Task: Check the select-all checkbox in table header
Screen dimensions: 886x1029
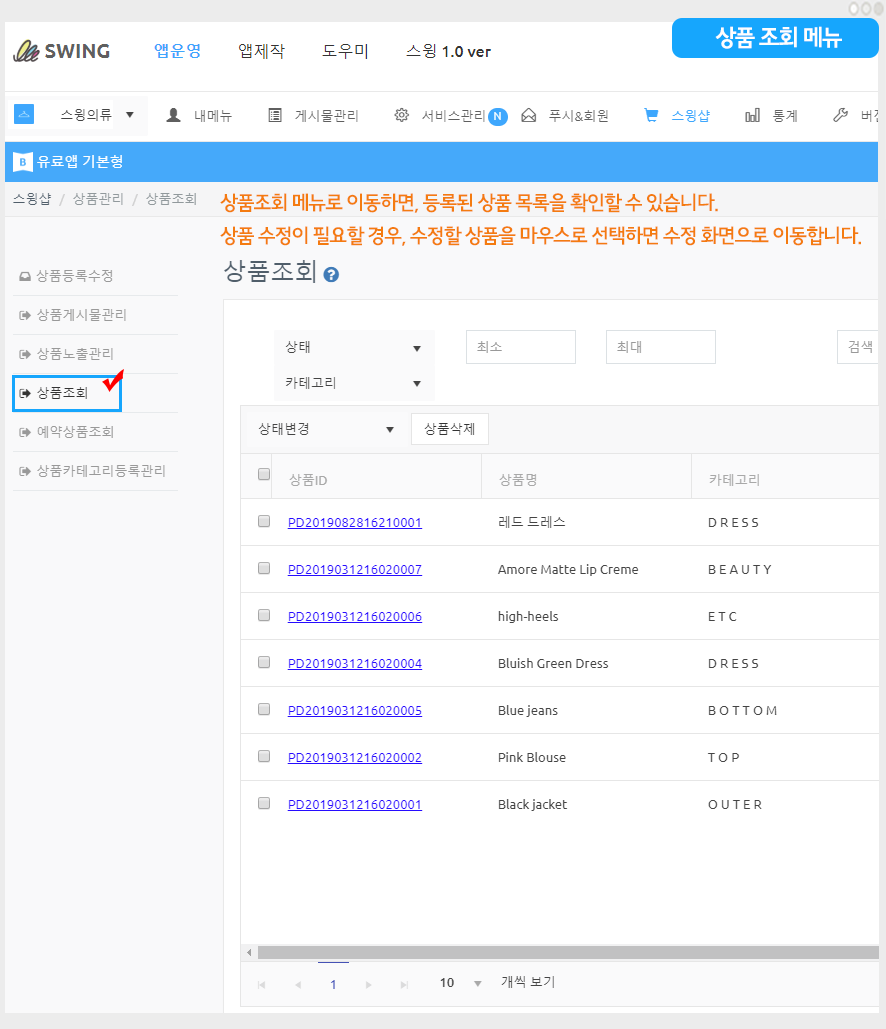Action: tap(264, 475)
